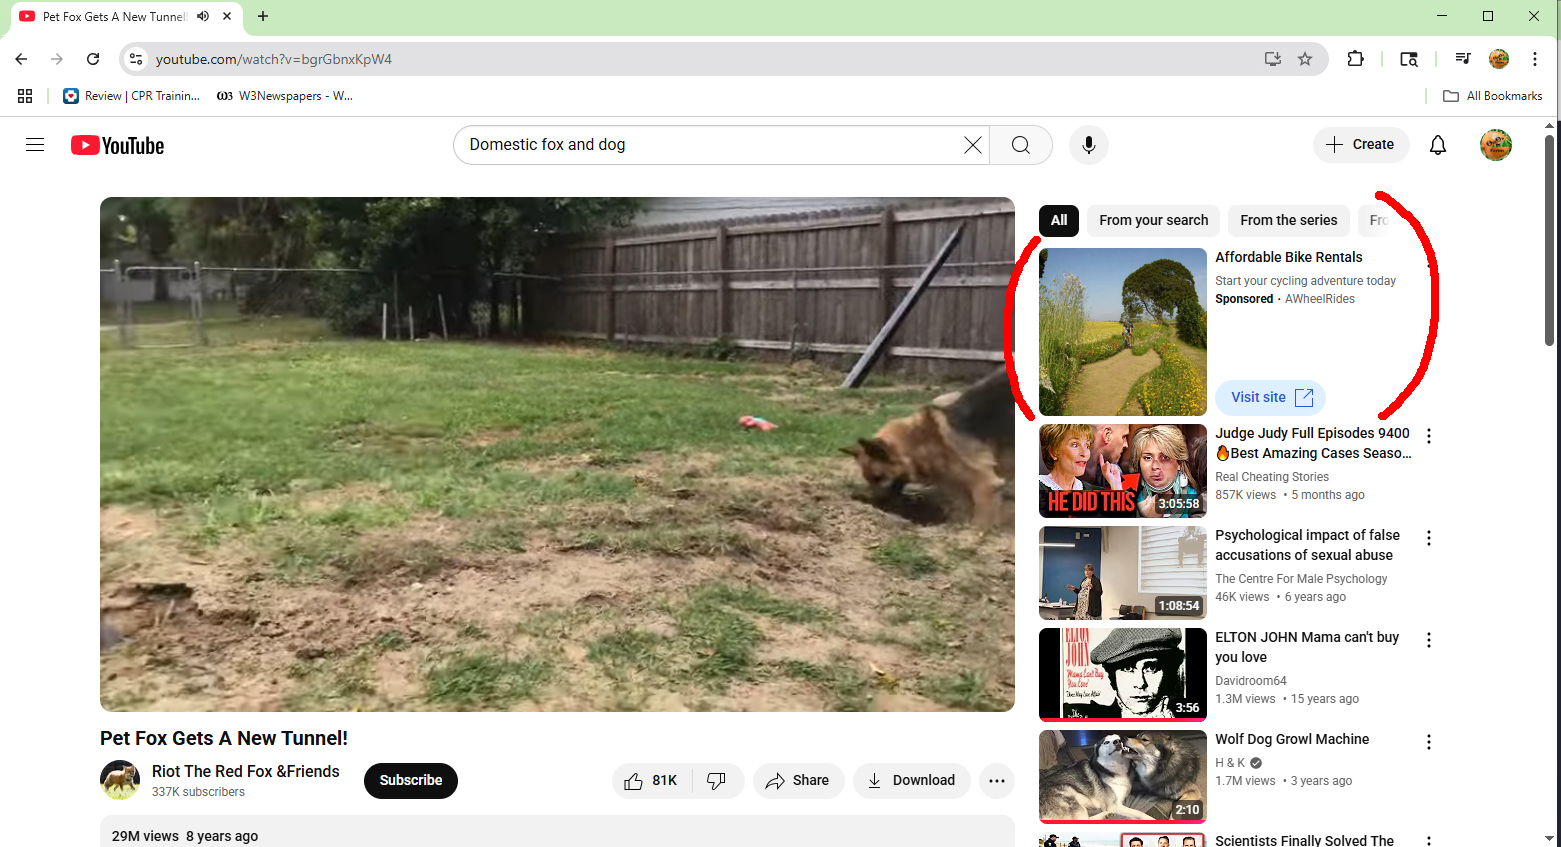Open Scientists Finally Solved The video title
Viewport: 1561px width, 847px height.
click(x=1304, y=840)
